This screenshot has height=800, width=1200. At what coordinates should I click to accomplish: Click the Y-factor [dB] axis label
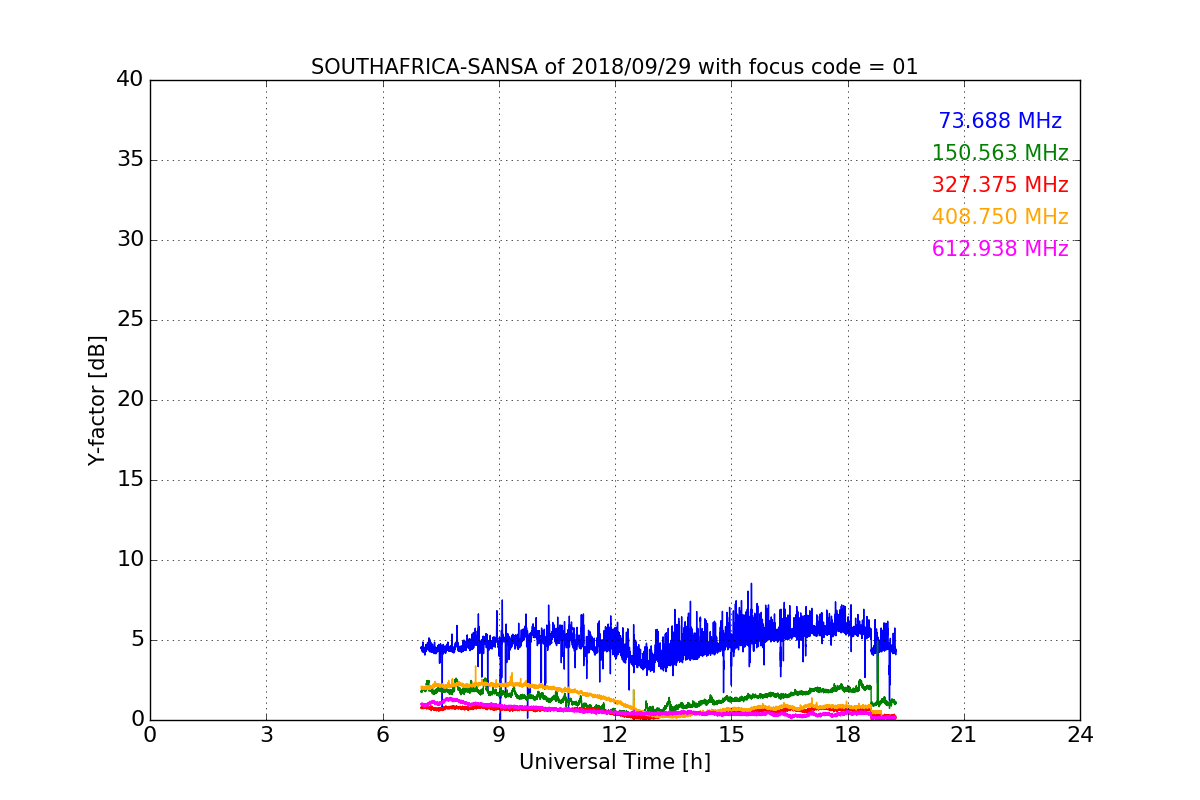(97, 400)
